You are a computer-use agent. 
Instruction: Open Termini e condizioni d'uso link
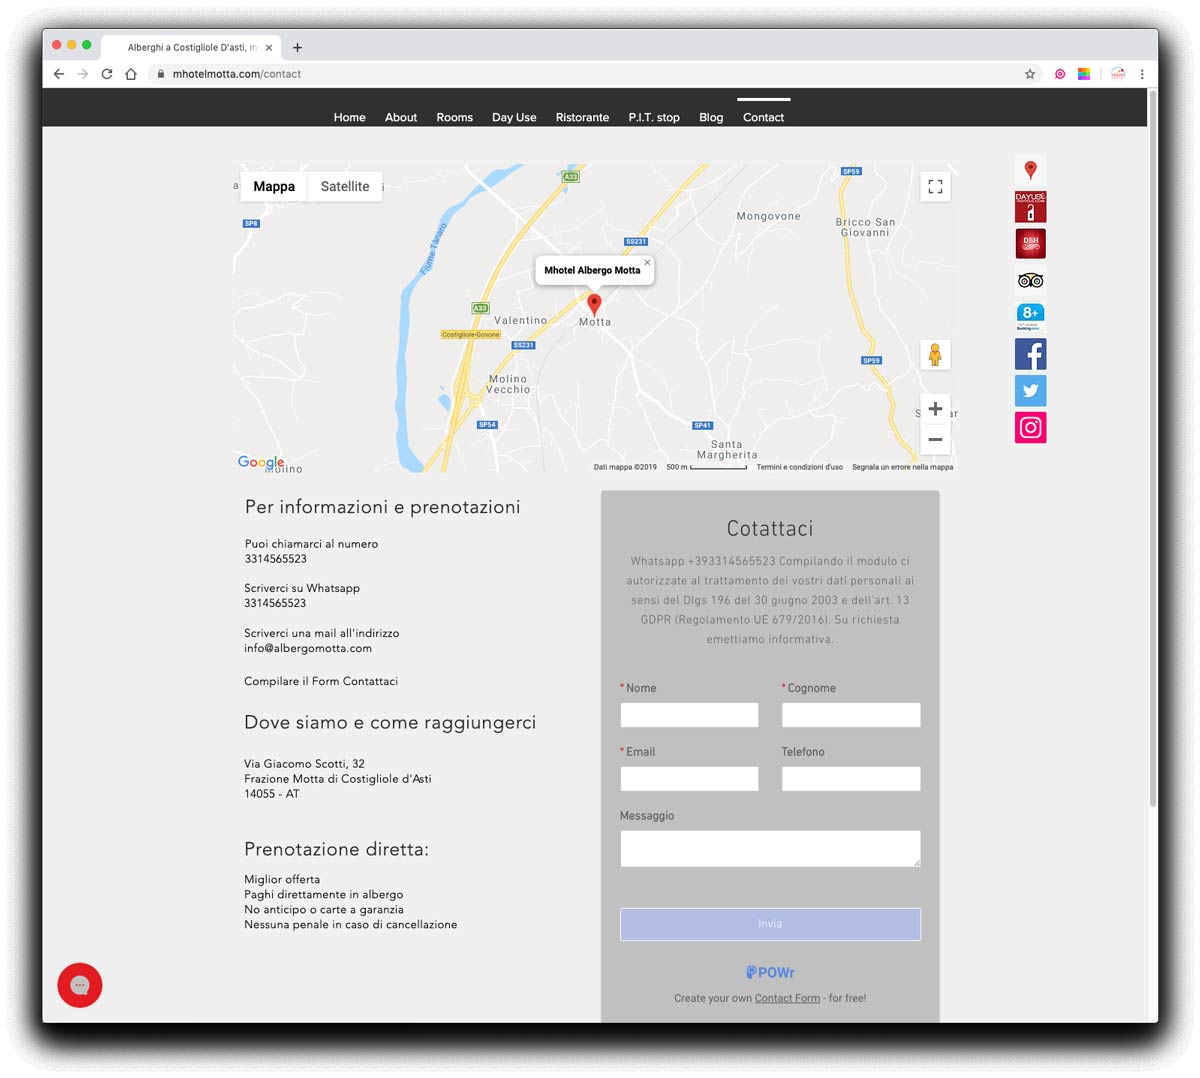pyautogui.click(x=799, y=467)
